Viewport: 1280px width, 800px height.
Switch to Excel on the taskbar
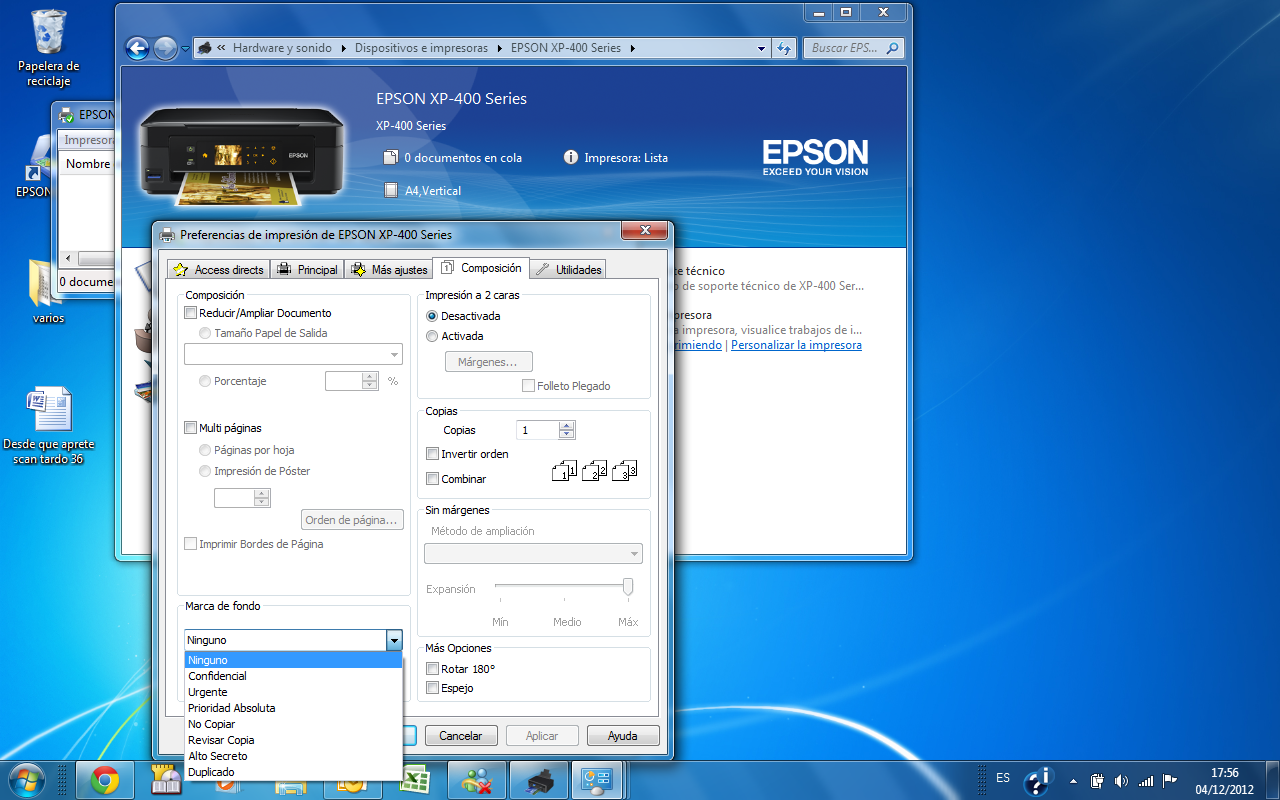[414, 780]
